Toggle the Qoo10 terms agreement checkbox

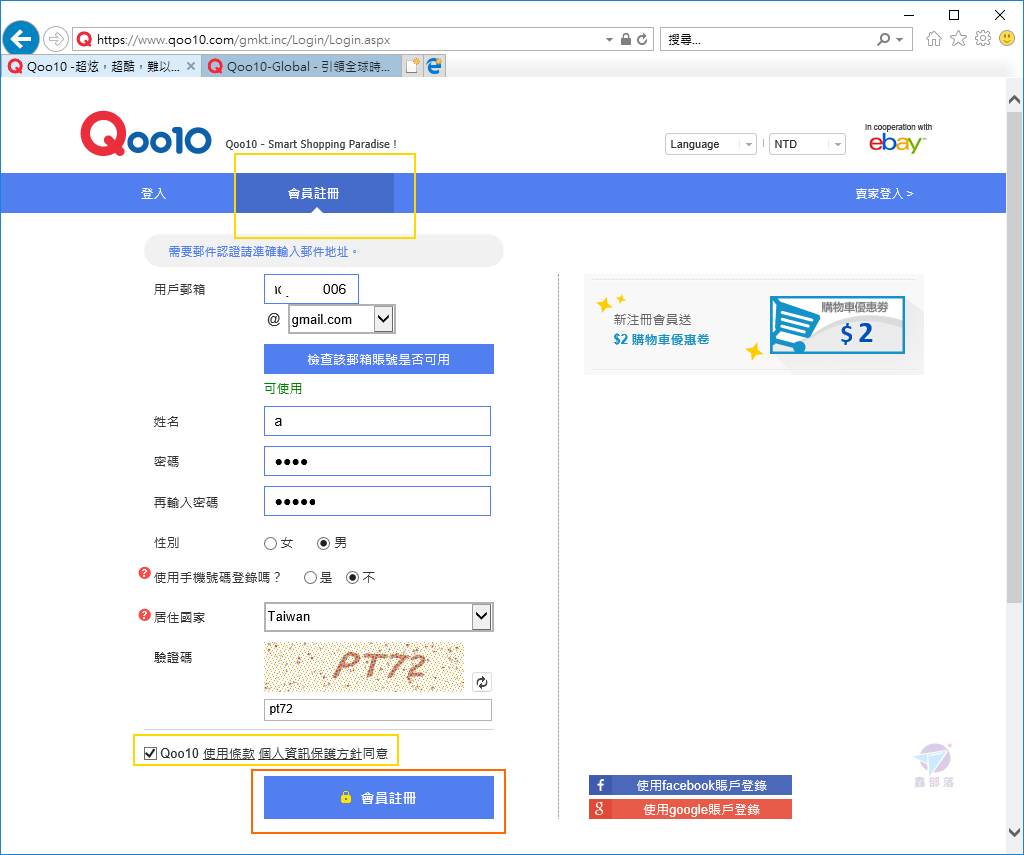click(150, 753)
